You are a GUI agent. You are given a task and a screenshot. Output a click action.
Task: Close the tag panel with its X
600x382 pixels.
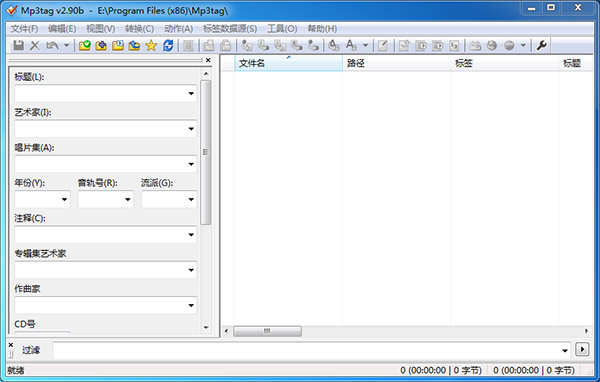[x=208, y=60]
